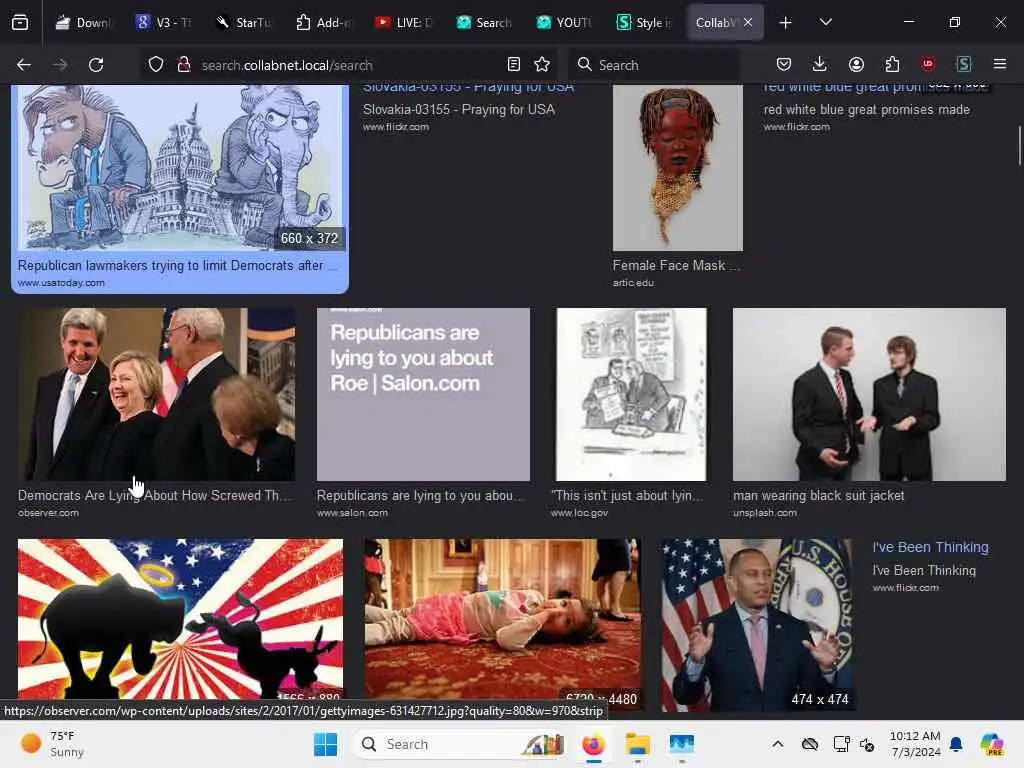The image size is (1024, 768).
Task: Open elephant and donkey silhouette flag thumbnail
Action: pyautogui.click(x=180, y=620)
